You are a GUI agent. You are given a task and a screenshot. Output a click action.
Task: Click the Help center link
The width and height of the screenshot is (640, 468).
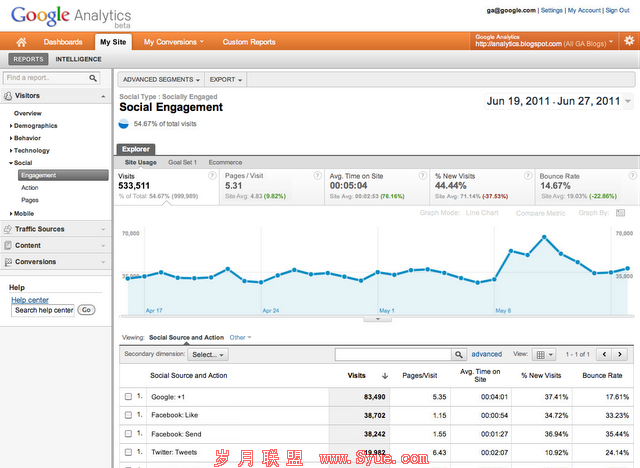point(30,300)
